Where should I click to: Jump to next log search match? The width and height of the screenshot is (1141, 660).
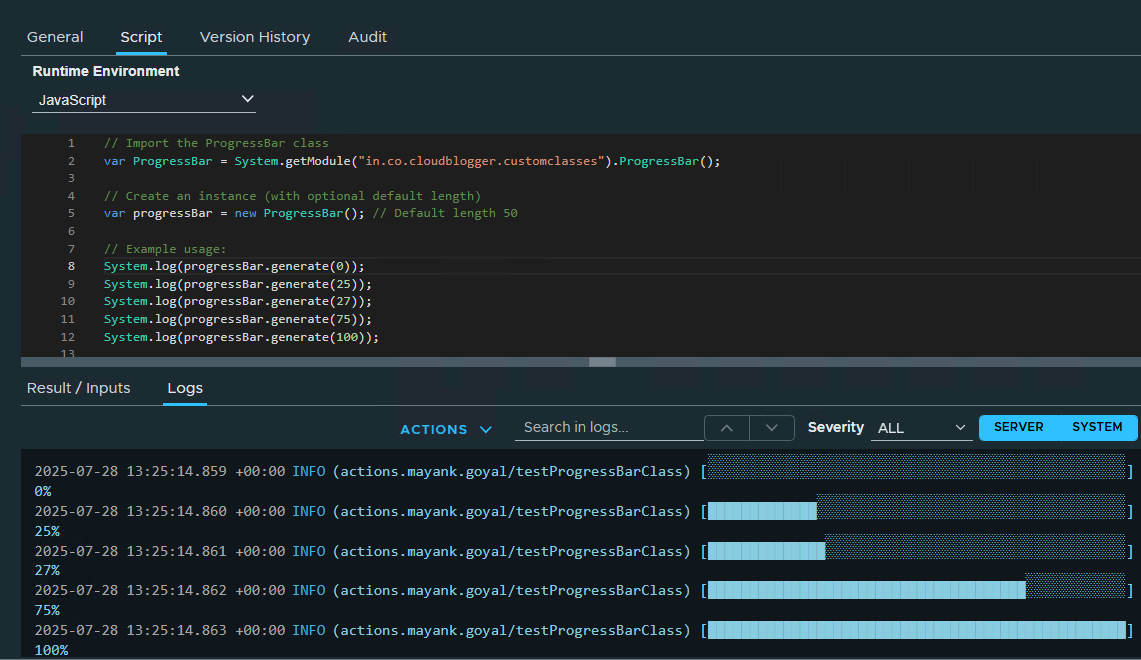coord(771,427)
